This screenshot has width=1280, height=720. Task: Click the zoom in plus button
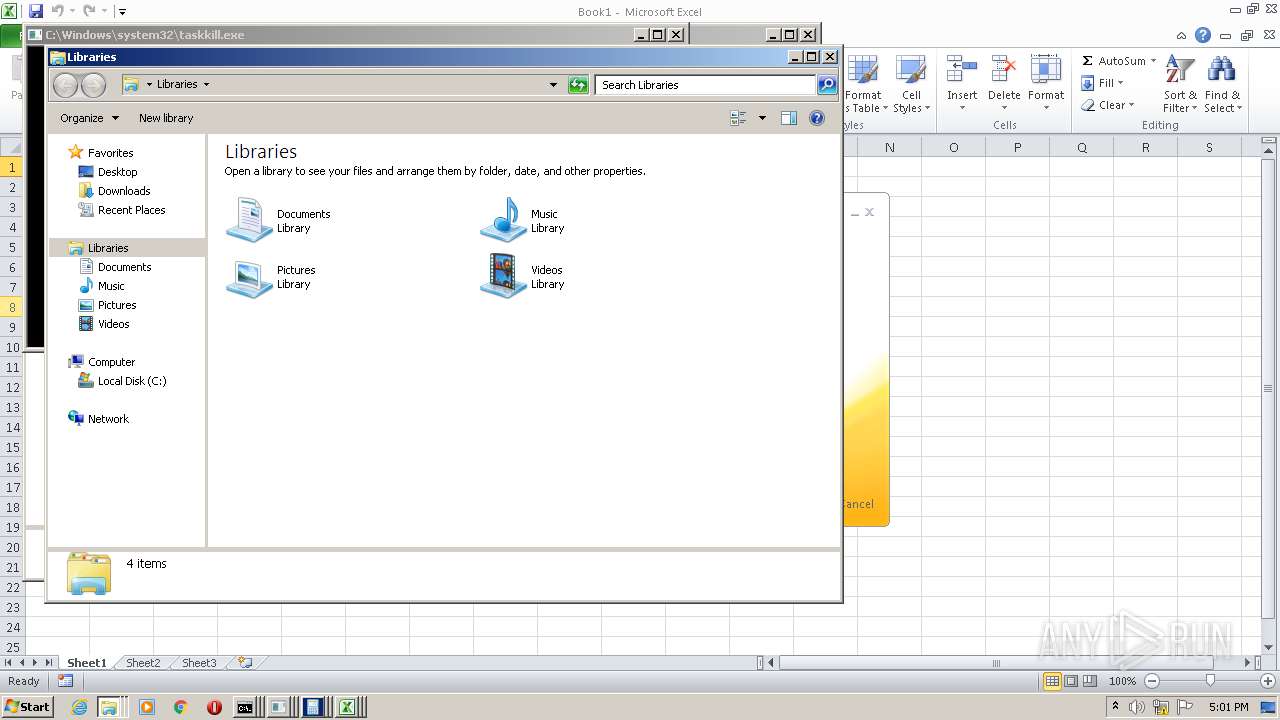pyautogui.click(x=1268, y=681)
